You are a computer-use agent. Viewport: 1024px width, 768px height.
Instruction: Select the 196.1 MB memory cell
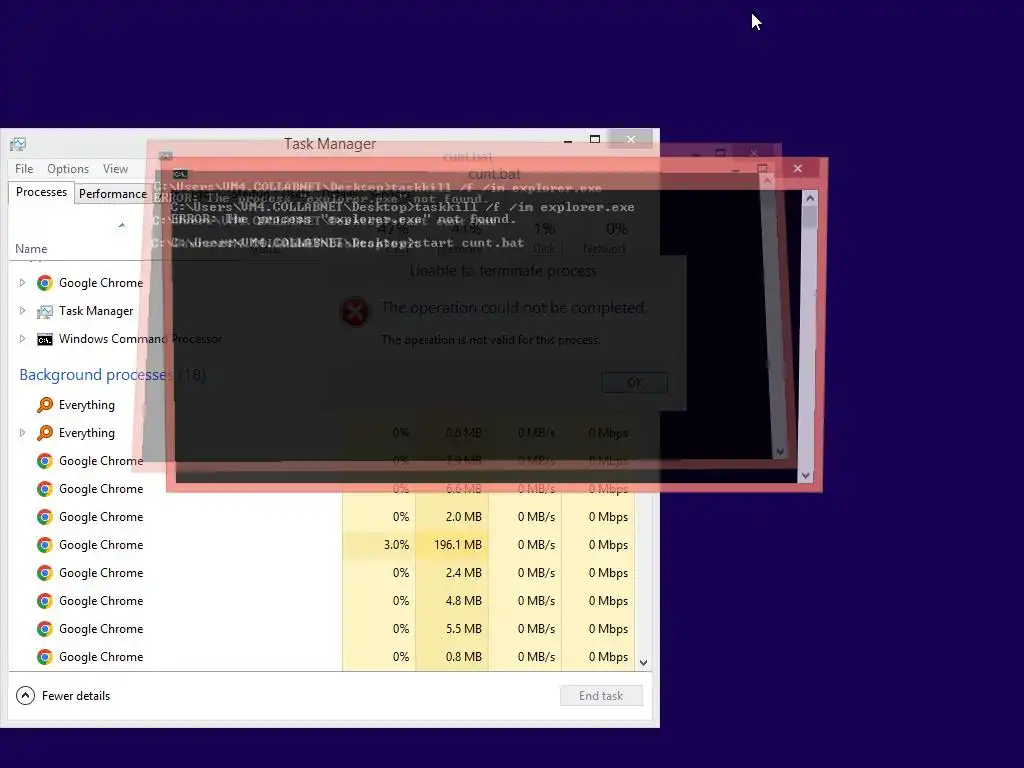[x=452, y=545]
